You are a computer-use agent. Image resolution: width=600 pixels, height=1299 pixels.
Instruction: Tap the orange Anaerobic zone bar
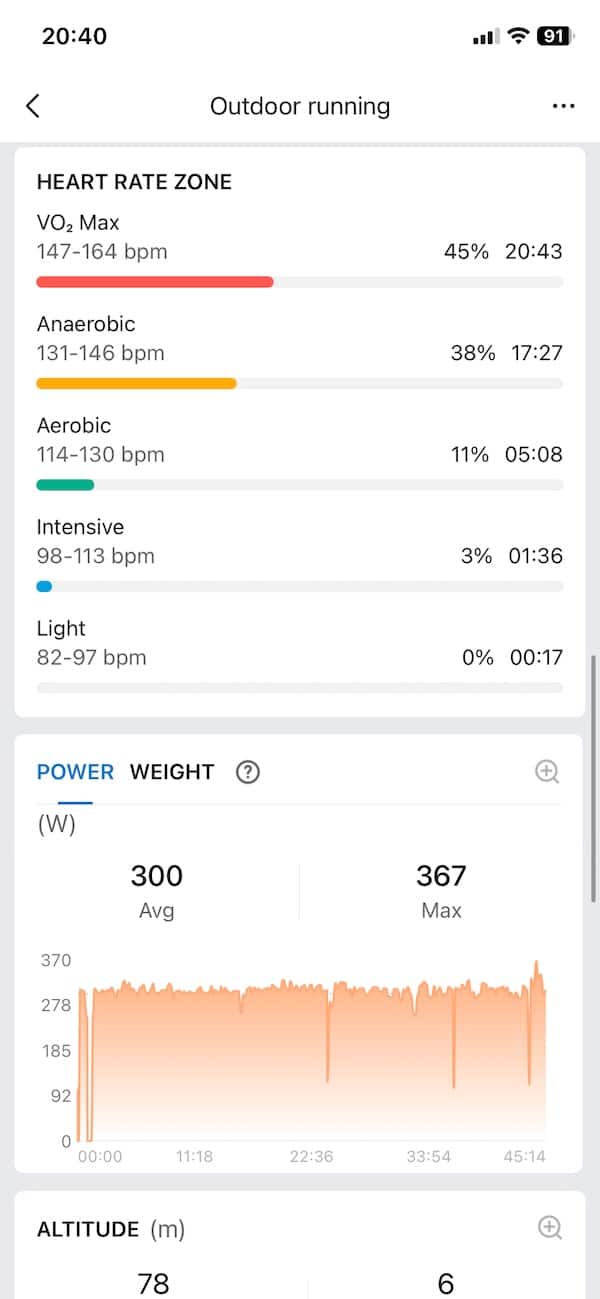click(136, 383)
